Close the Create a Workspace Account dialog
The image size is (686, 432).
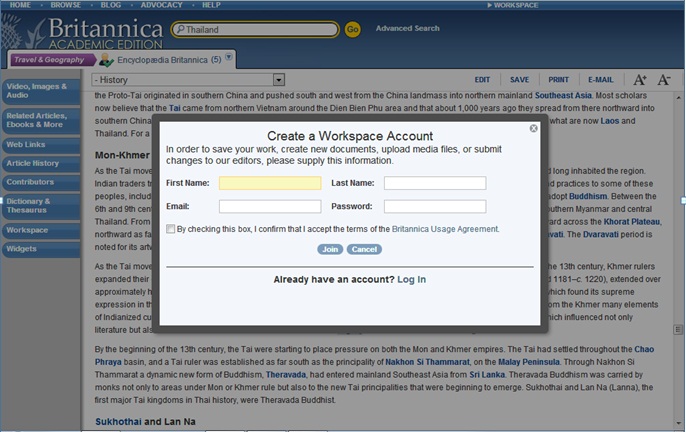[533, 128]
